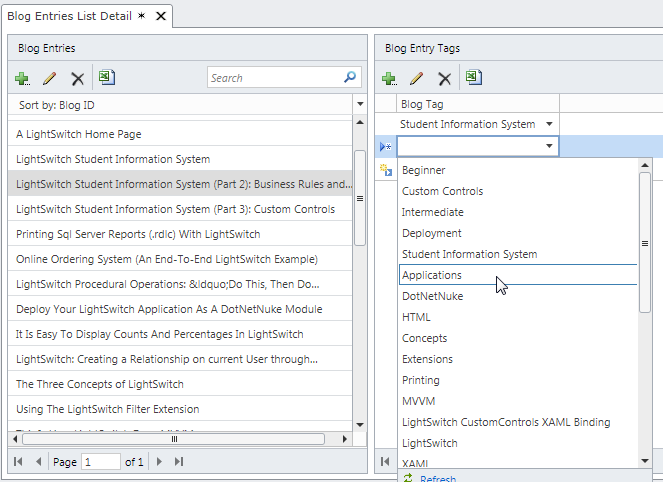
Task: Export Blog Entry Tags to Excel
Action: click(474, 77)
